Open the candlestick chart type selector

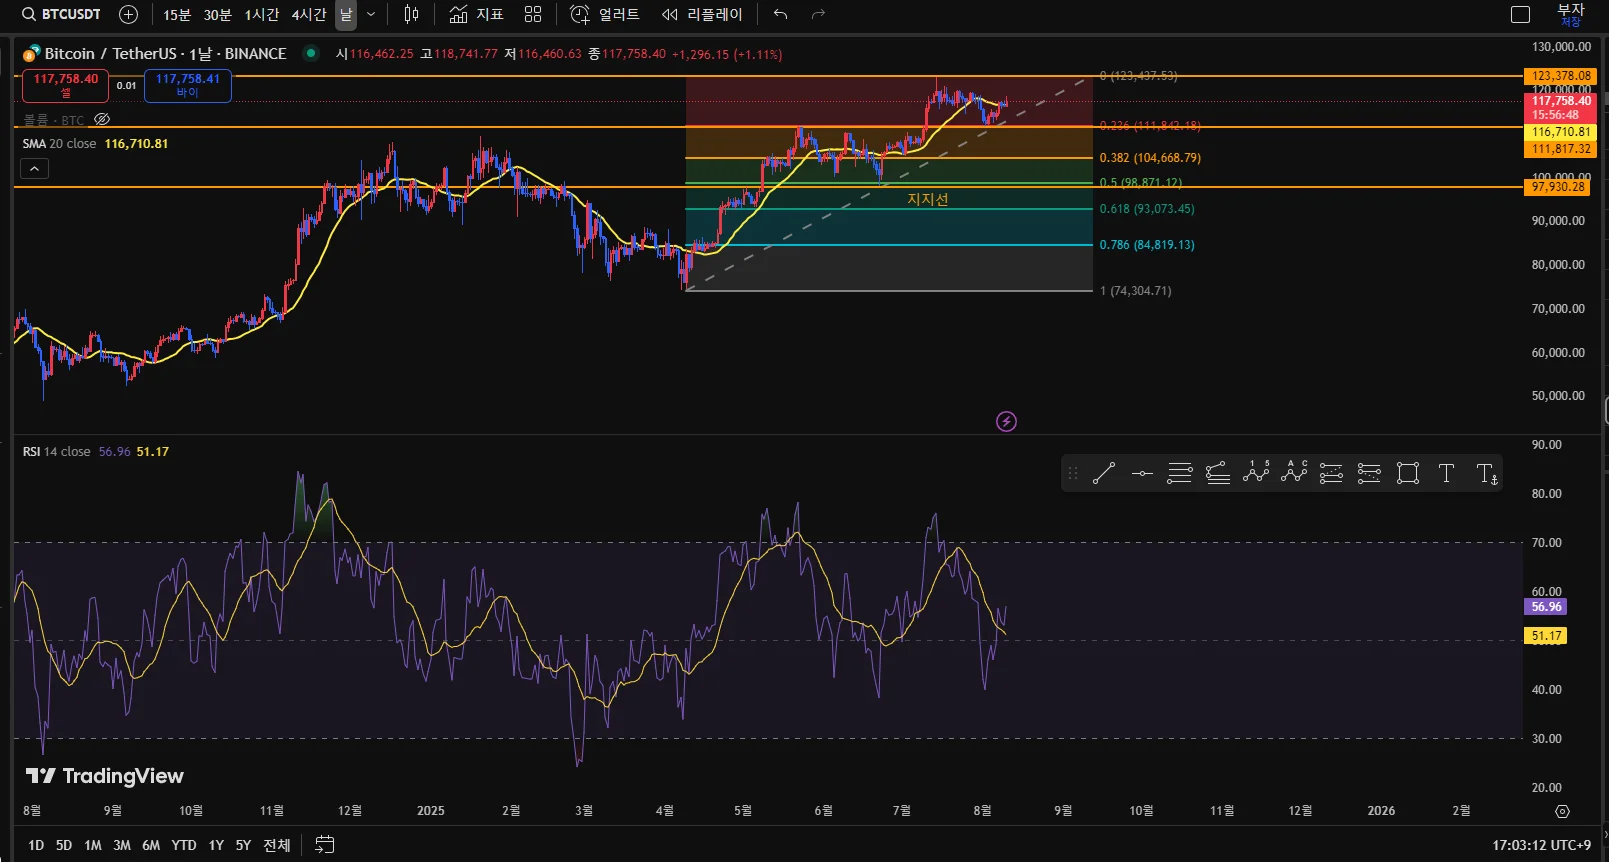point(411,14)
